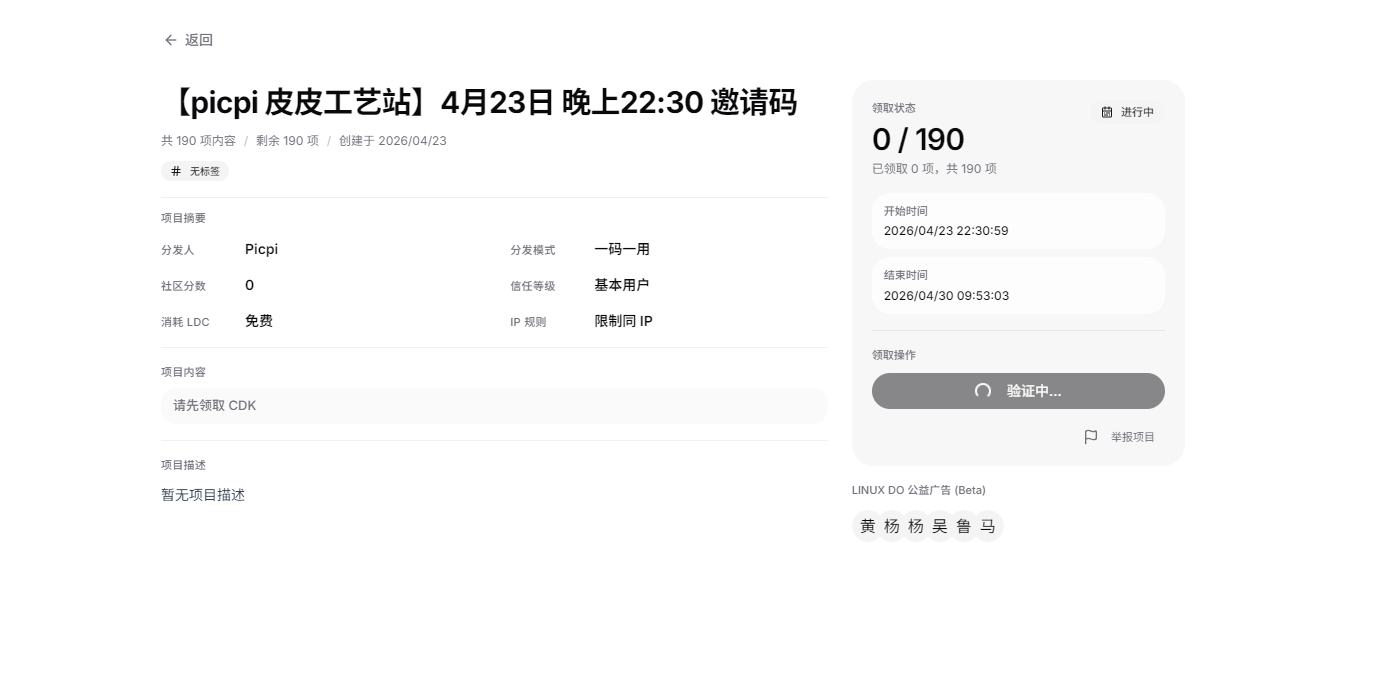The image size is (1398, 684).
Task: Click the first 杨 avatar
Action: 892,526
